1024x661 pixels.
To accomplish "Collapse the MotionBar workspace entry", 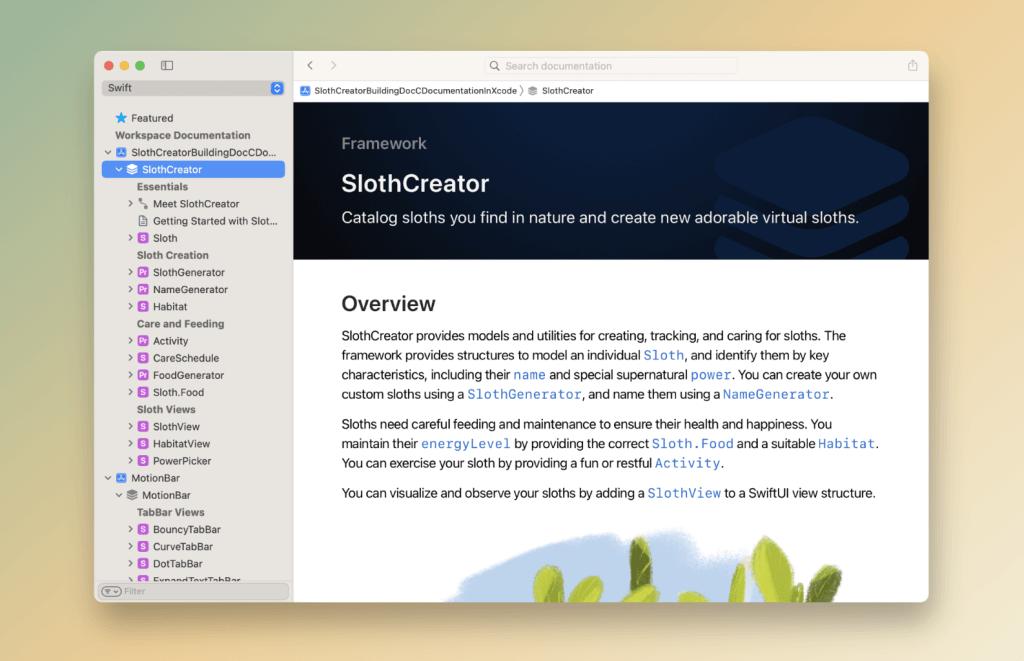I will click(108, 478).
